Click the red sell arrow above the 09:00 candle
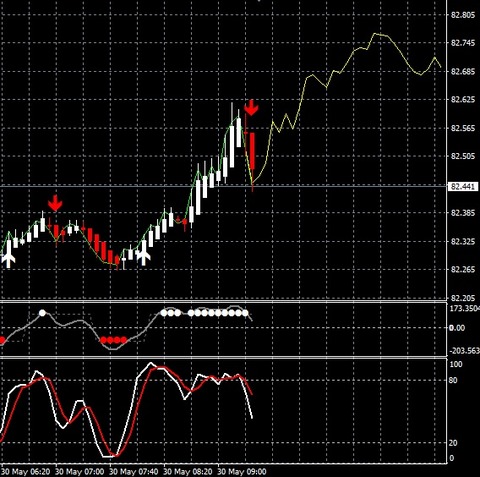The image size is (480, 477). 251,107
